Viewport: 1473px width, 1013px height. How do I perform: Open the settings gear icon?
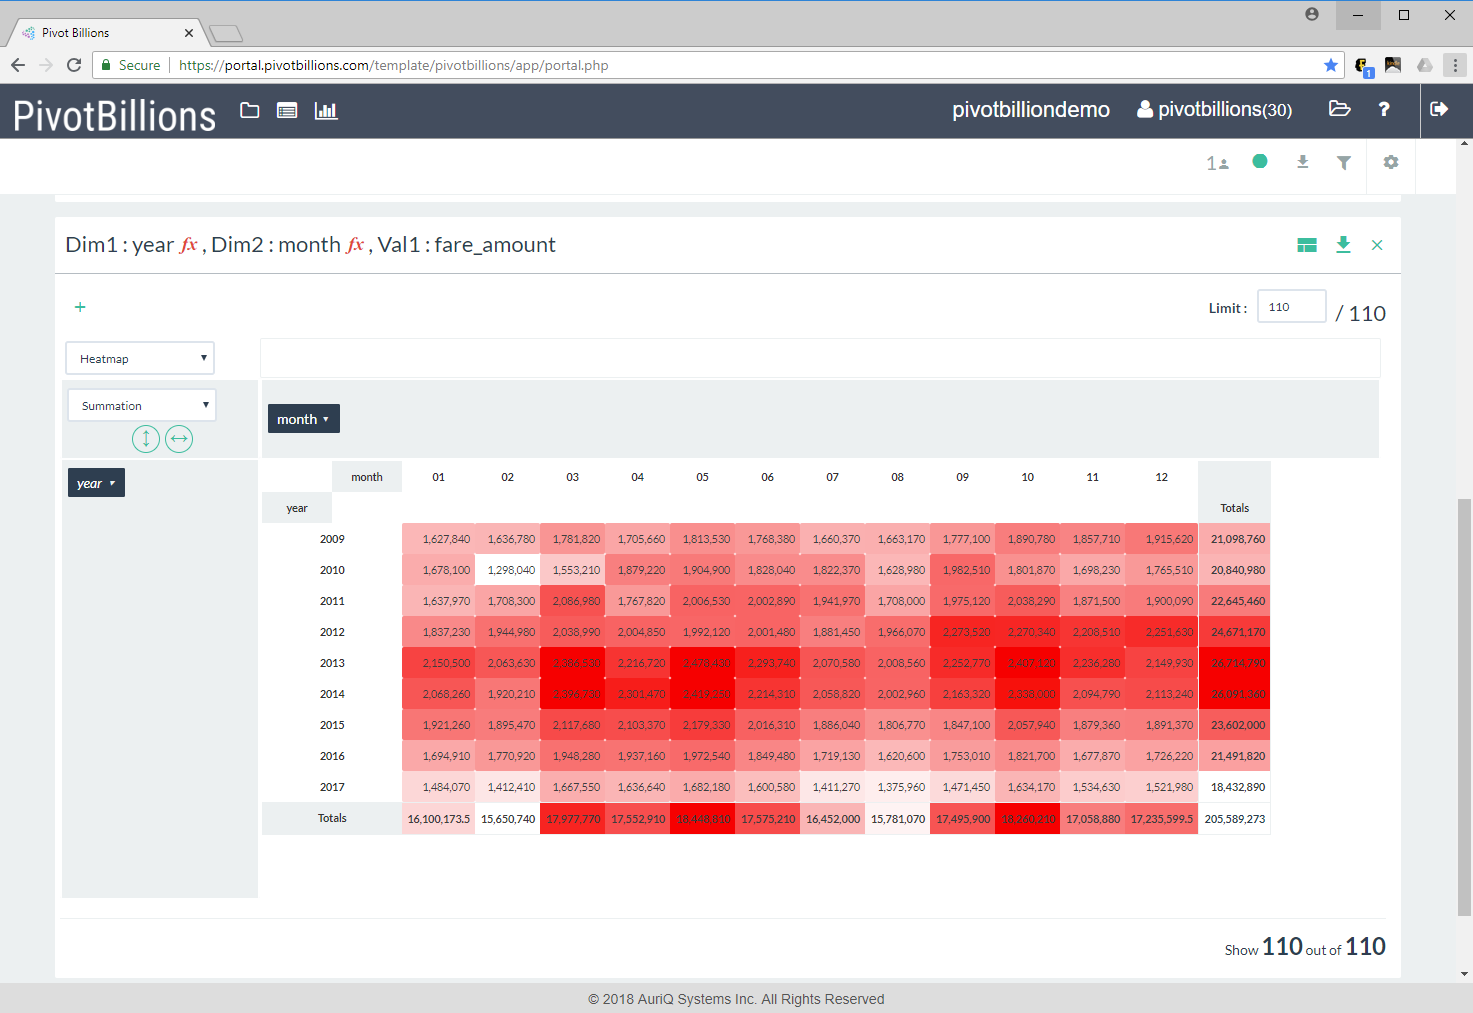click(x=1391, y=162)
